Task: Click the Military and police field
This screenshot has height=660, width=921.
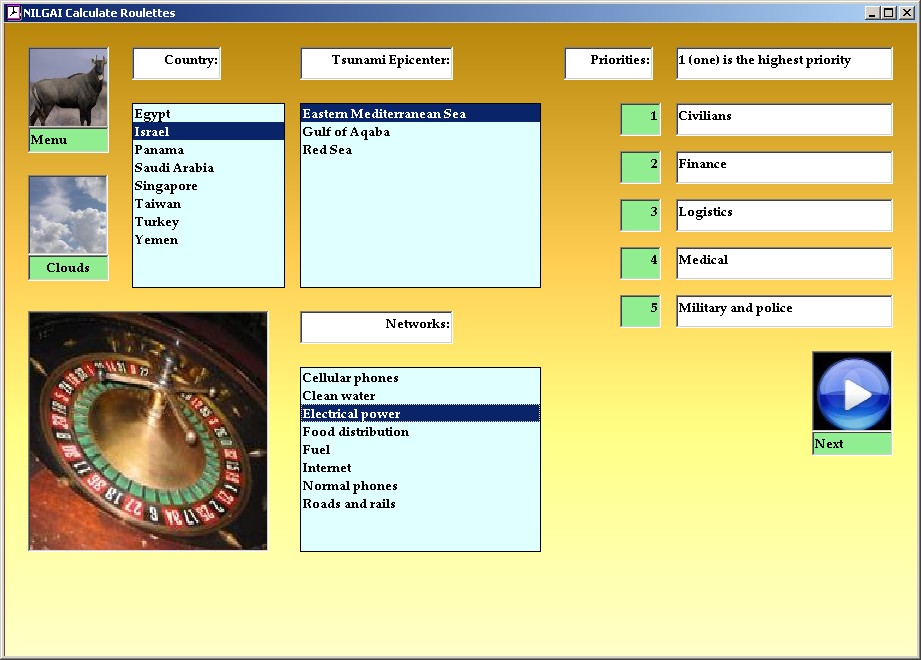Action: pyautogui.click(x=783, y=311)
